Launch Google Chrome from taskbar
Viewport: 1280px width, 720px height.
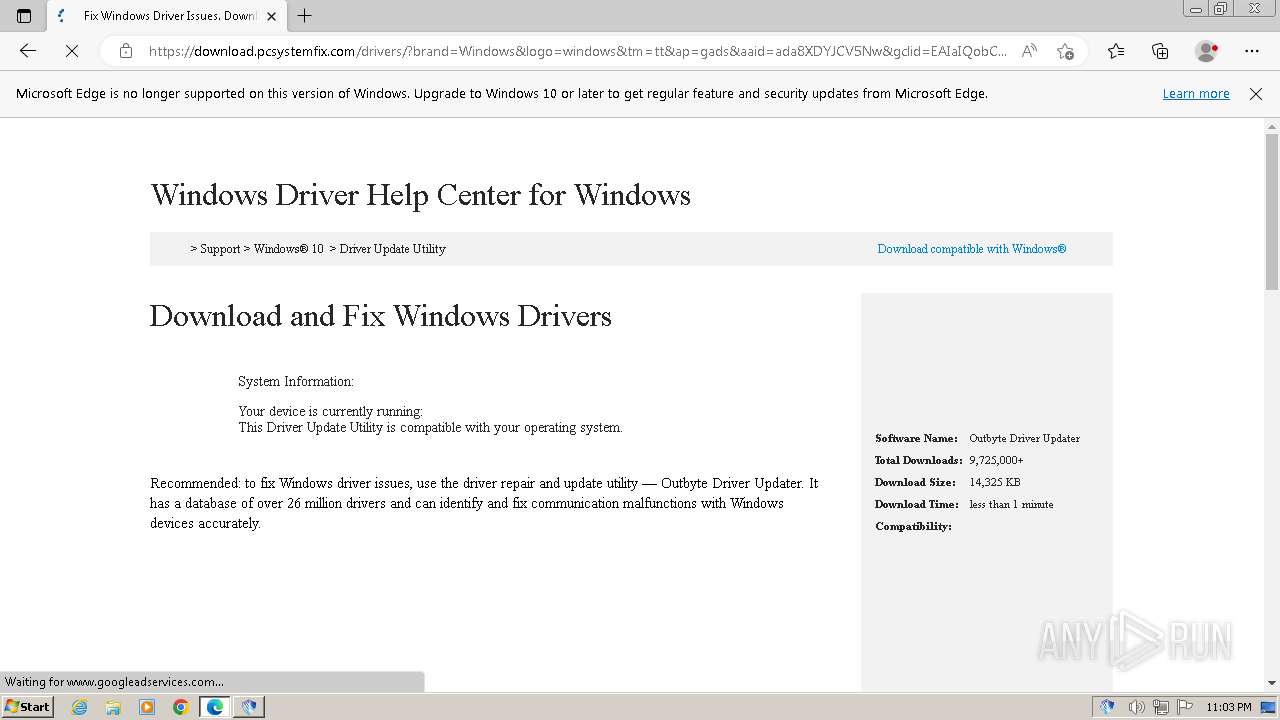tap(181, 707)
